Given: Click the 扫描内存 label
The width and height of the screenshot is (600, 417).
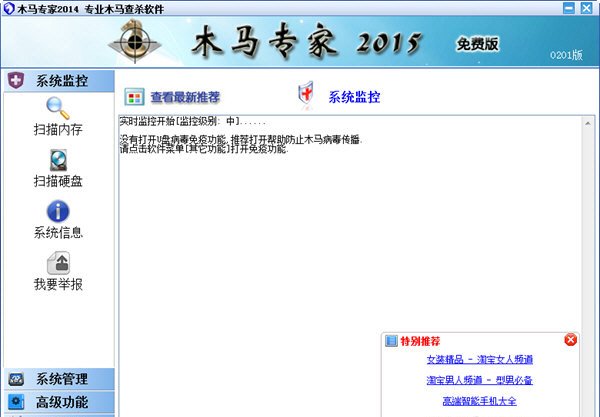Looking at the screenshot, I should (58, 130).
